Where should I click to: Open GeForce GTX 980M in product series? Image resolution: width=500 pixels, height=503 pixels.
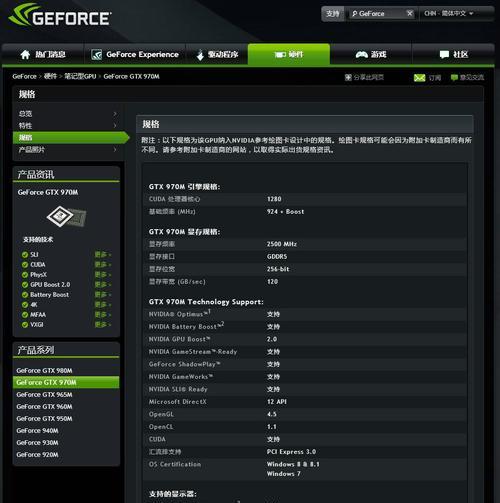(44, 371)
